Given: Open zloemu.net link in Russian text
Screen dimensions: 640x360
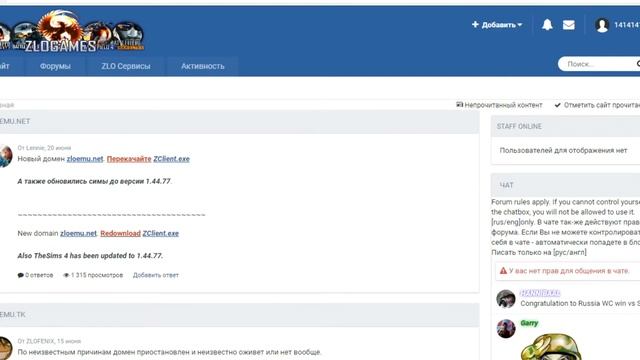Looking at the screenshot, I should point(85,159).
